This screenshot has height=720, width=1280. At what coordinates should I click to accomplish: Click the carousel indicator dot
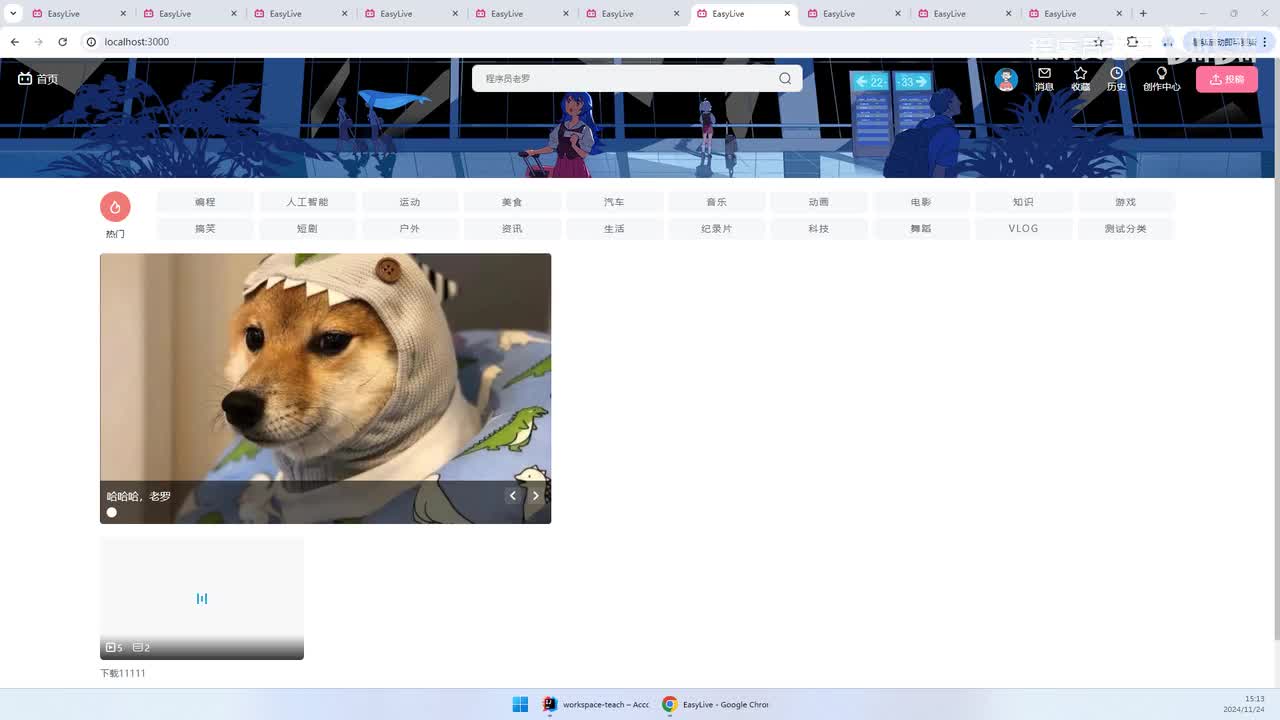(x=112, y=512)
